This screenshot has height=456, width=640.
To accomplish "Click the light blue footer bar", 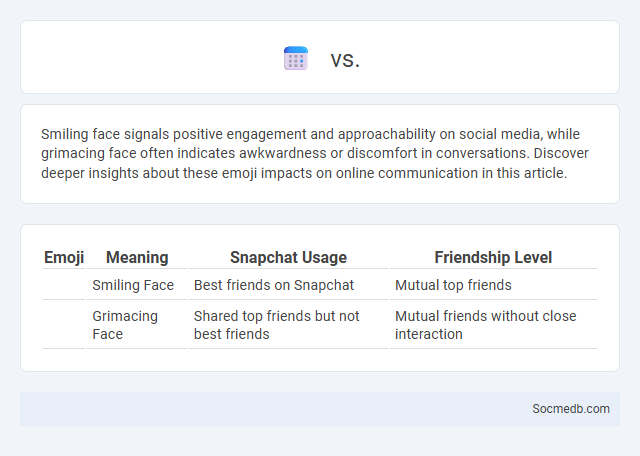I will click(x=320, y=409).
